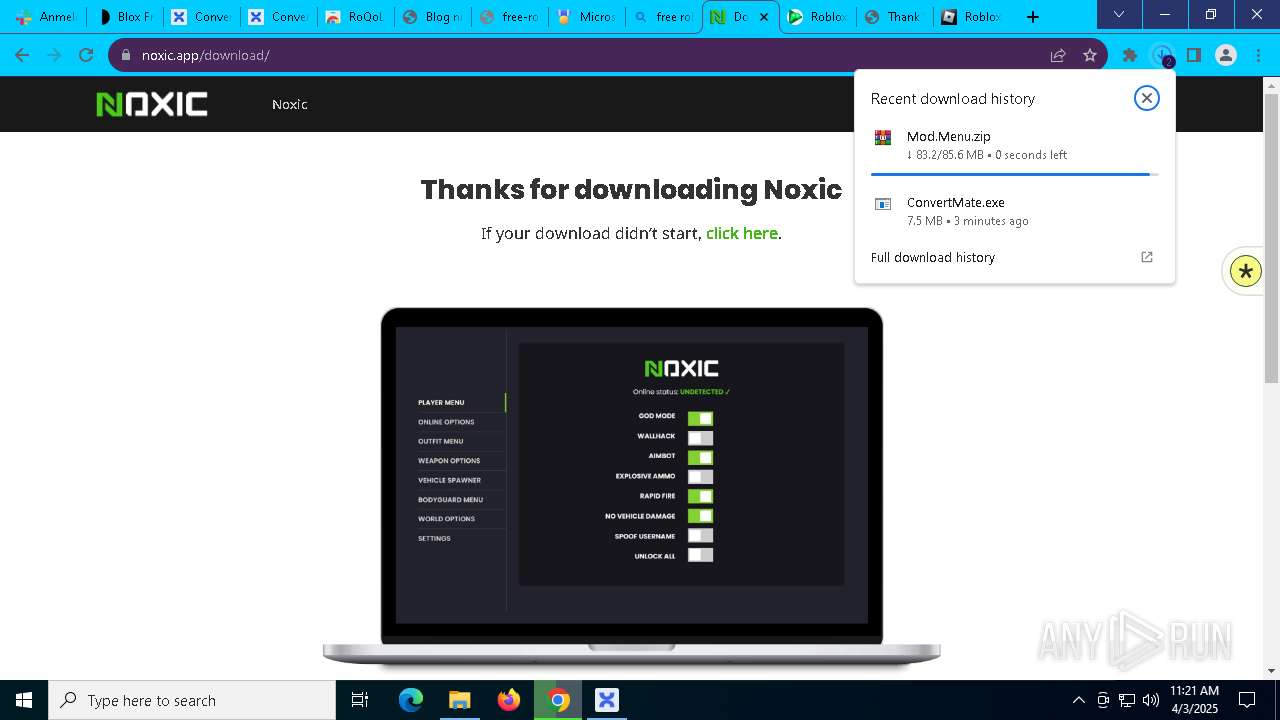Viewport: 1280px width, 720px height.
Task: Click the taskbar search box
Action: point(192,700)
